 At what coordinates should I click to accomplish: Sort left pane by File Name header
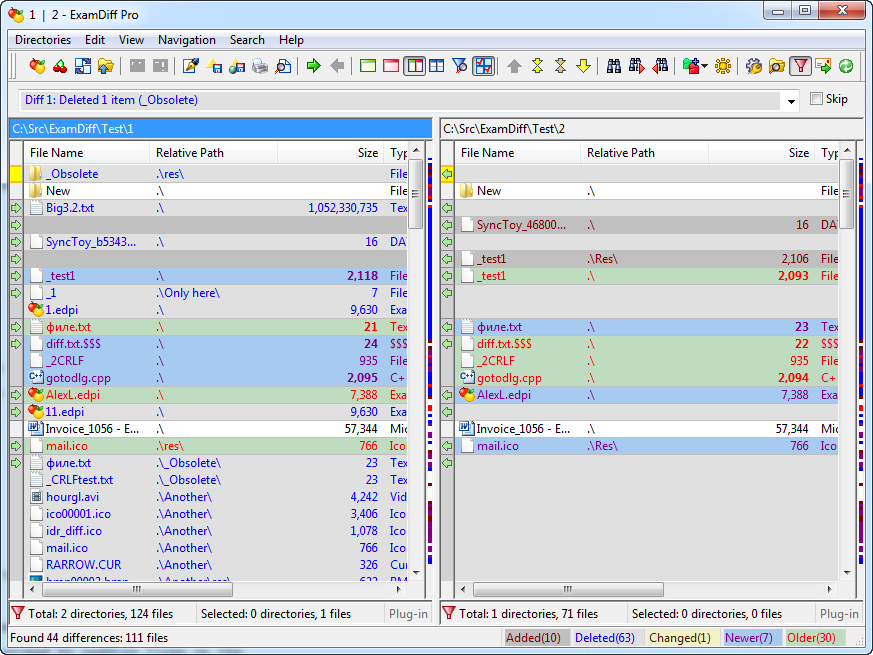point(86,153)
